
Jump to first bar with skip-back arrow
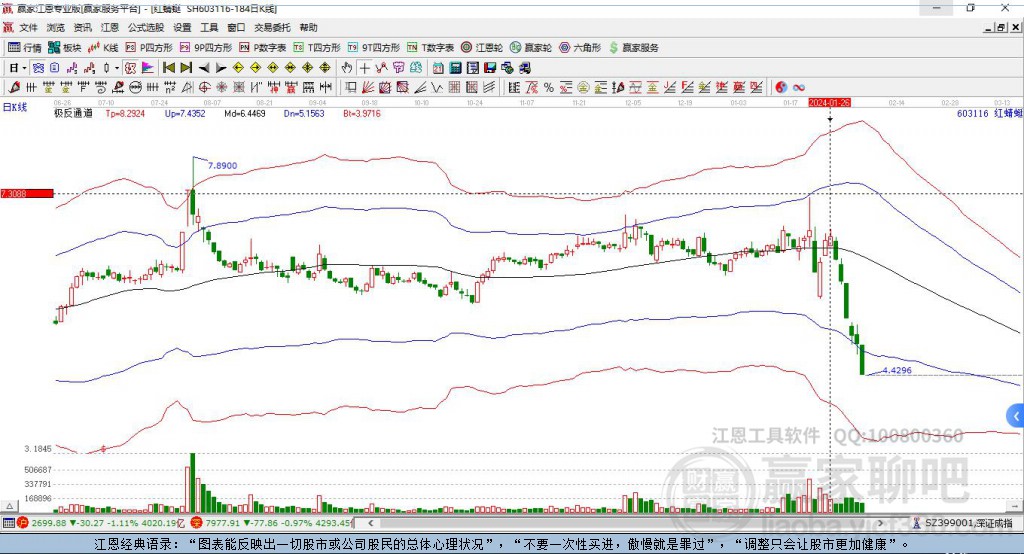168,68
